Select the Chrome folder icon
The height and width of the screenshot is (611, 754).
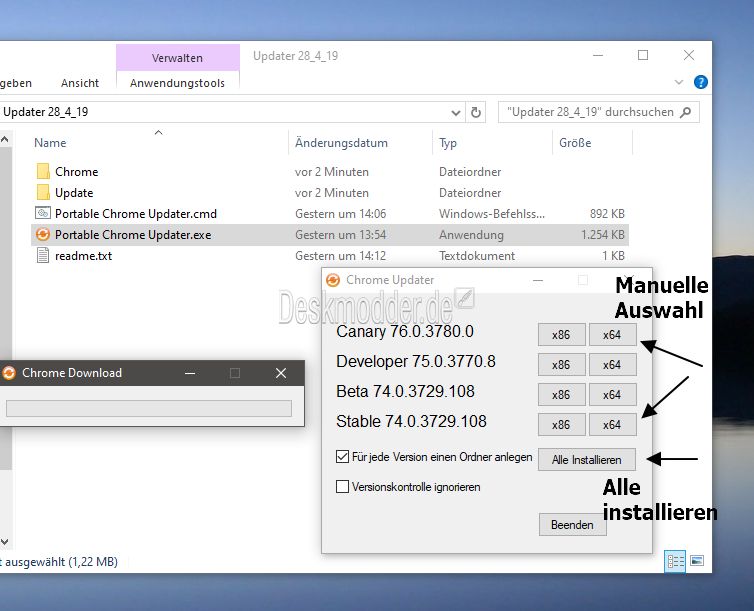pos(42,172)
